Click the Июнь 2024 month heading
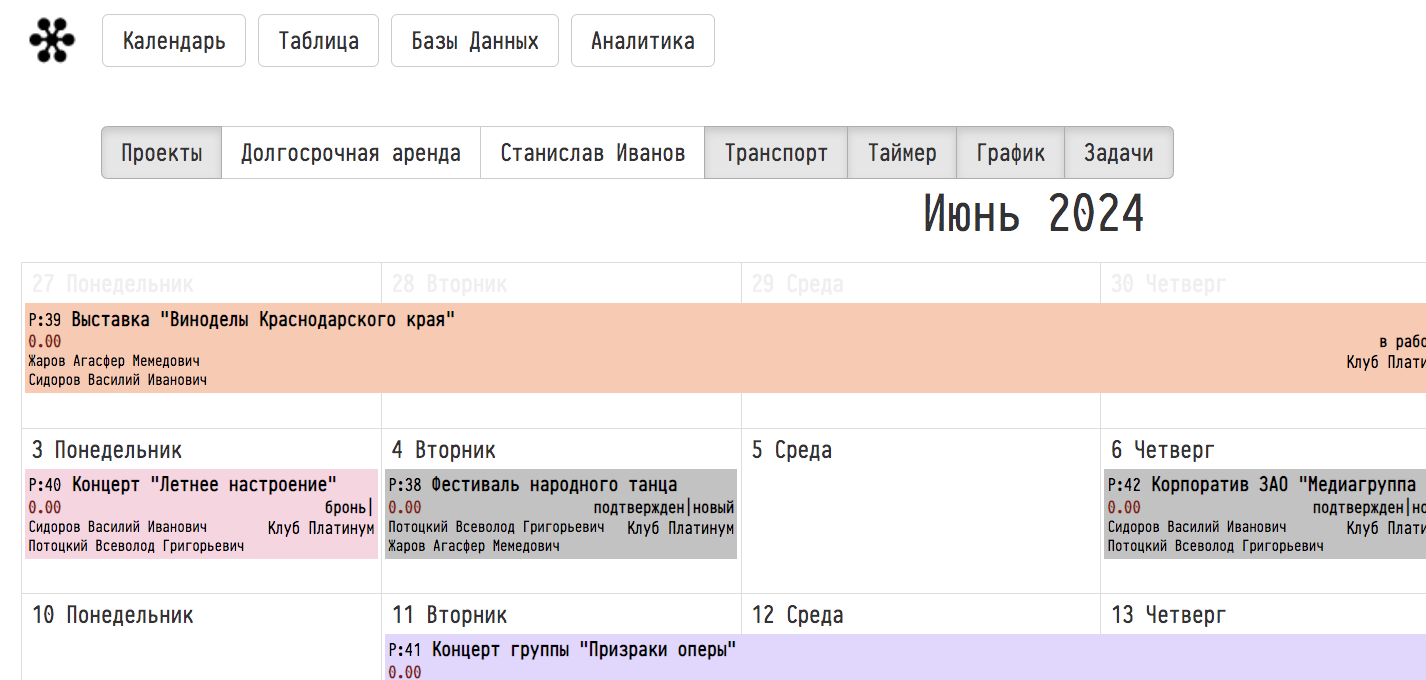The height and width of the screenshot is (680, 1426). (x=1033, y=214)
